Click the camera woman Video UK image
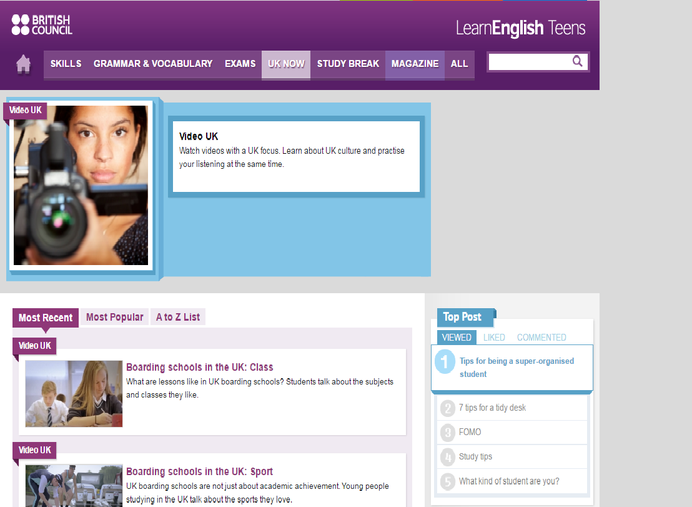692x507 pixels. (81, 185)
